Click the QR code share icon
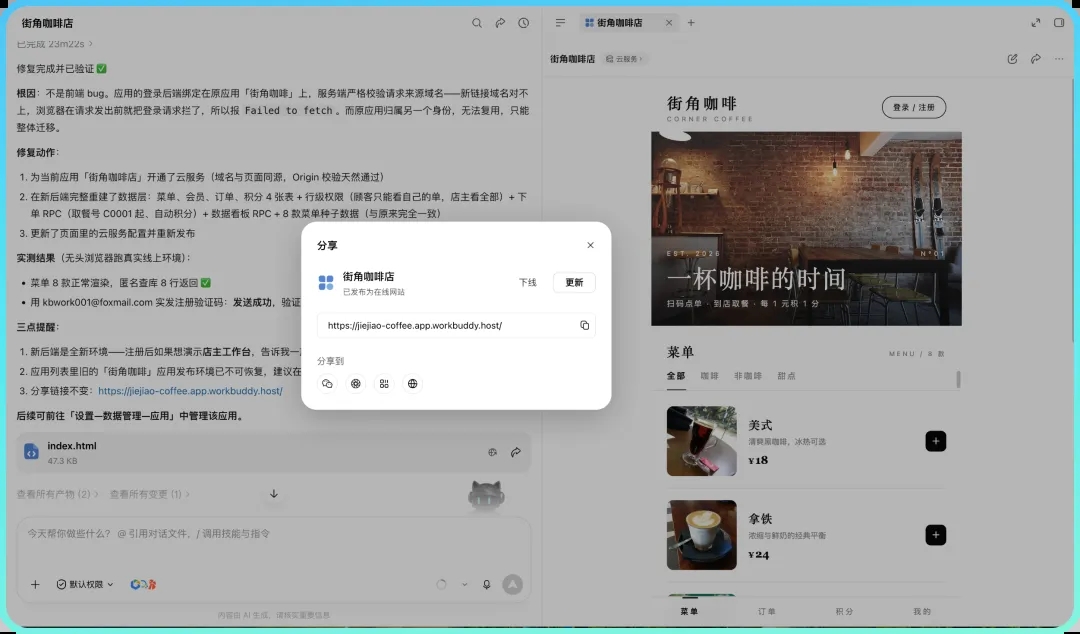The width and height of the screenshot is (1080, 634). click(x=384, y=384)
